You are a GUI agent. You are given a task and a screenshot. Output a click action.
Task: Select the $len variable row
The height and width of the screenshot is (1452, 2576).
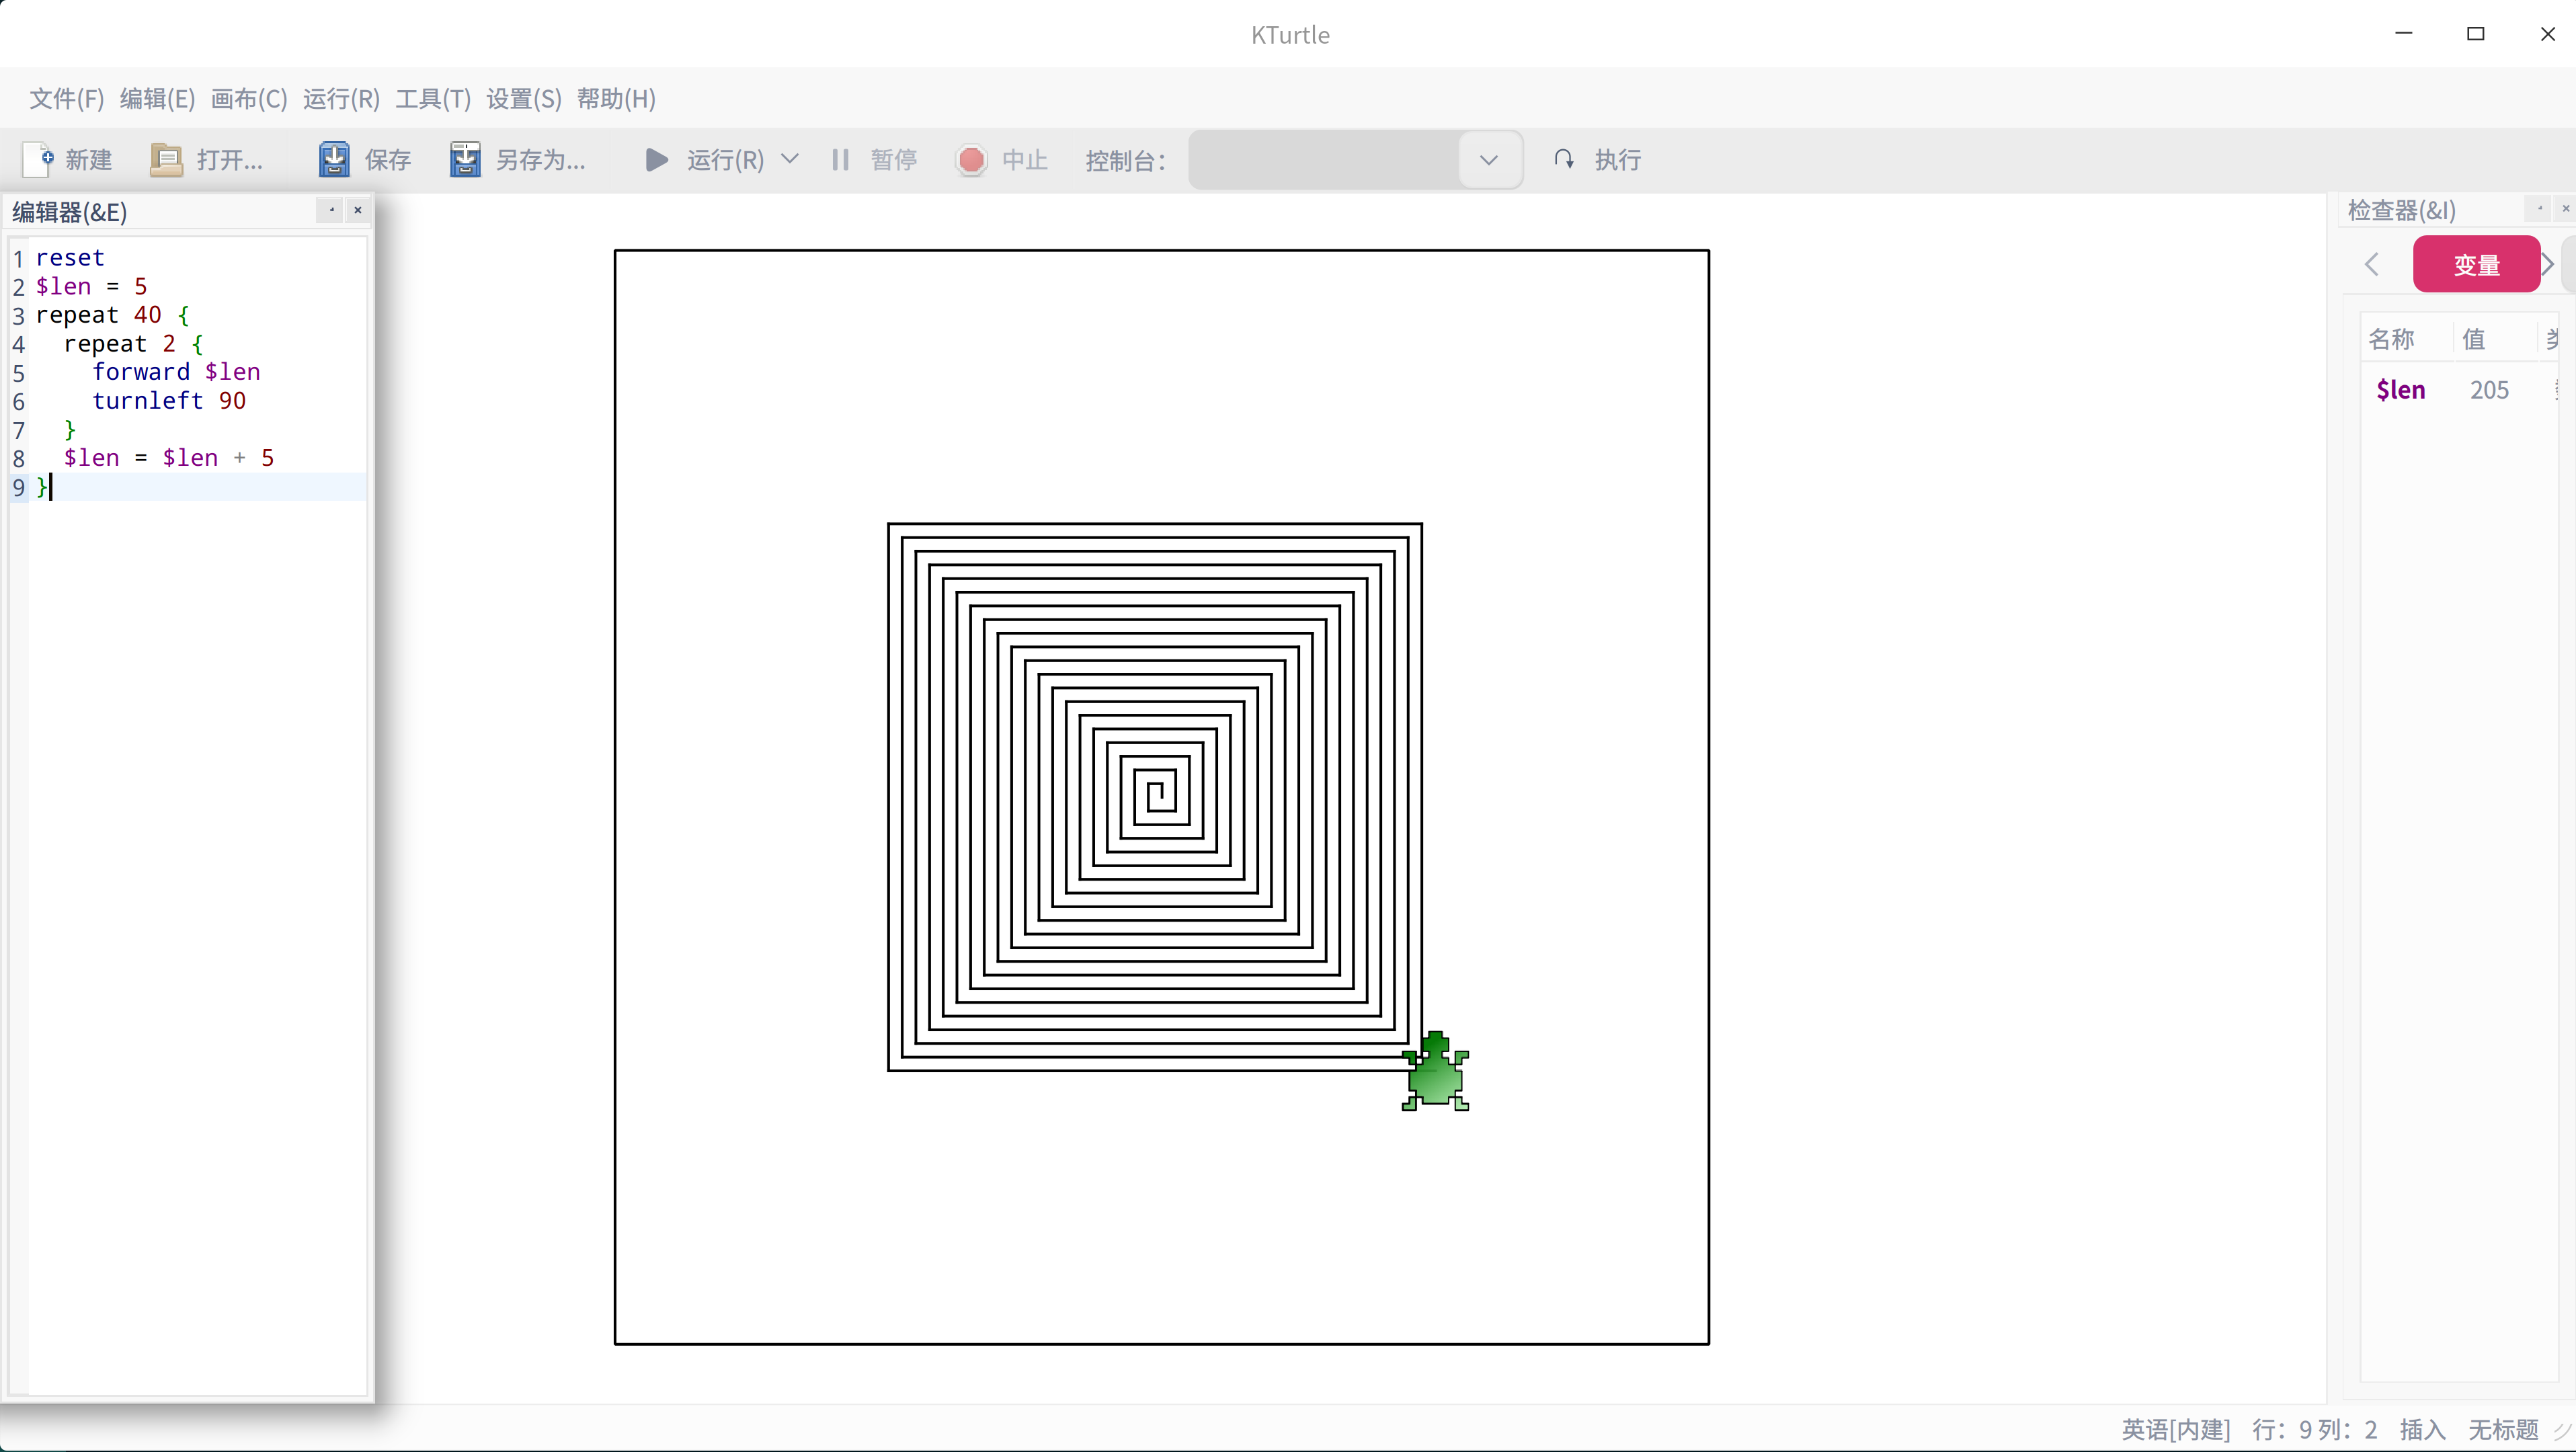2459,390
